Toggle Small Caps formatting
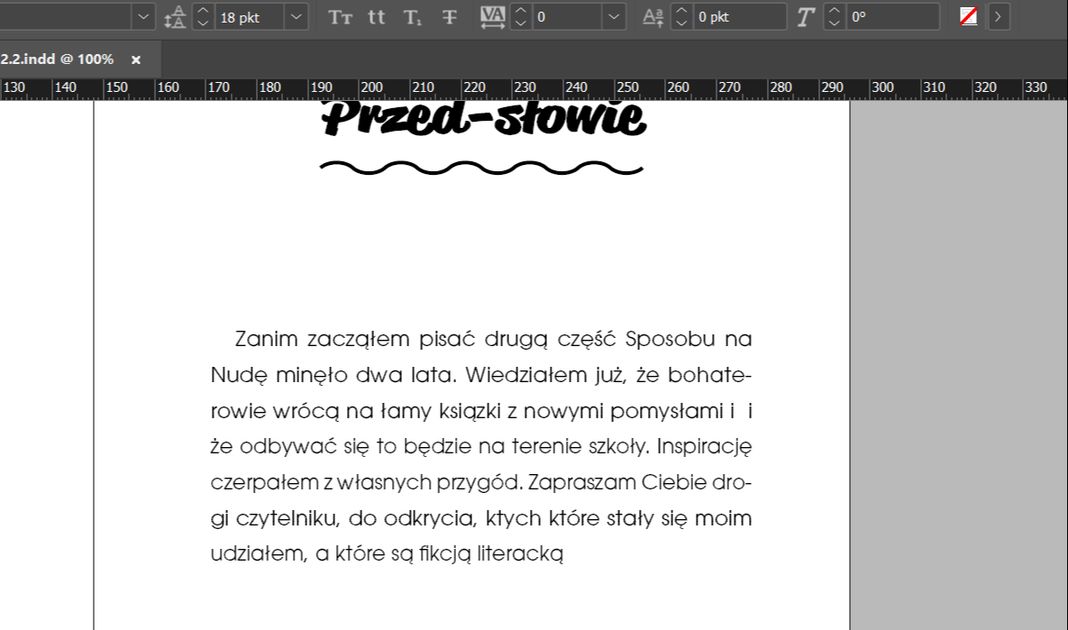Image resolution: width=1068 pixels, height=630 pixels. coord(377,17)
